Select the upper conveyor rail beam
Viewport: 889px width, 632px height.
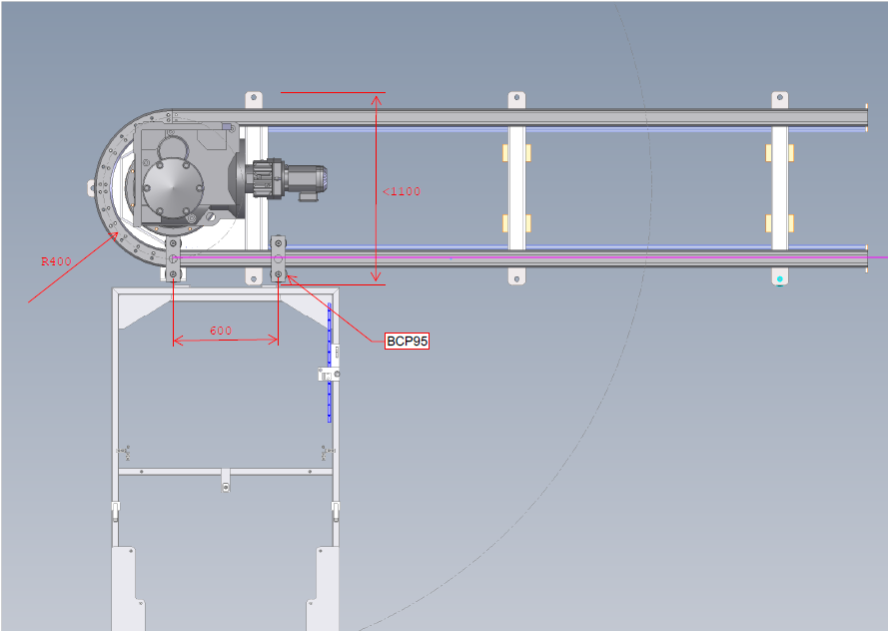[x=520, y=117]
